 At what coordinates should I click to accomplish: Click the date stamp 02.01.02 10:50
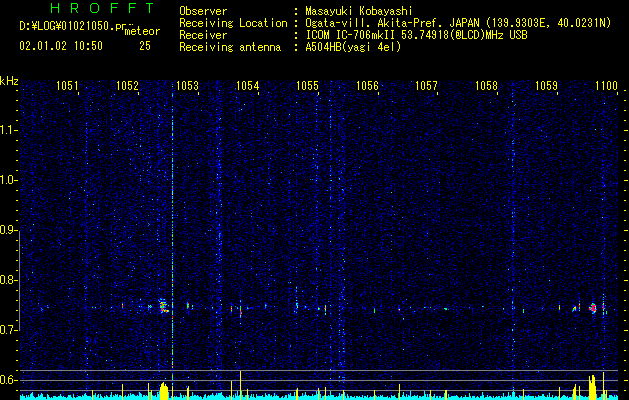tap(61, 46)
